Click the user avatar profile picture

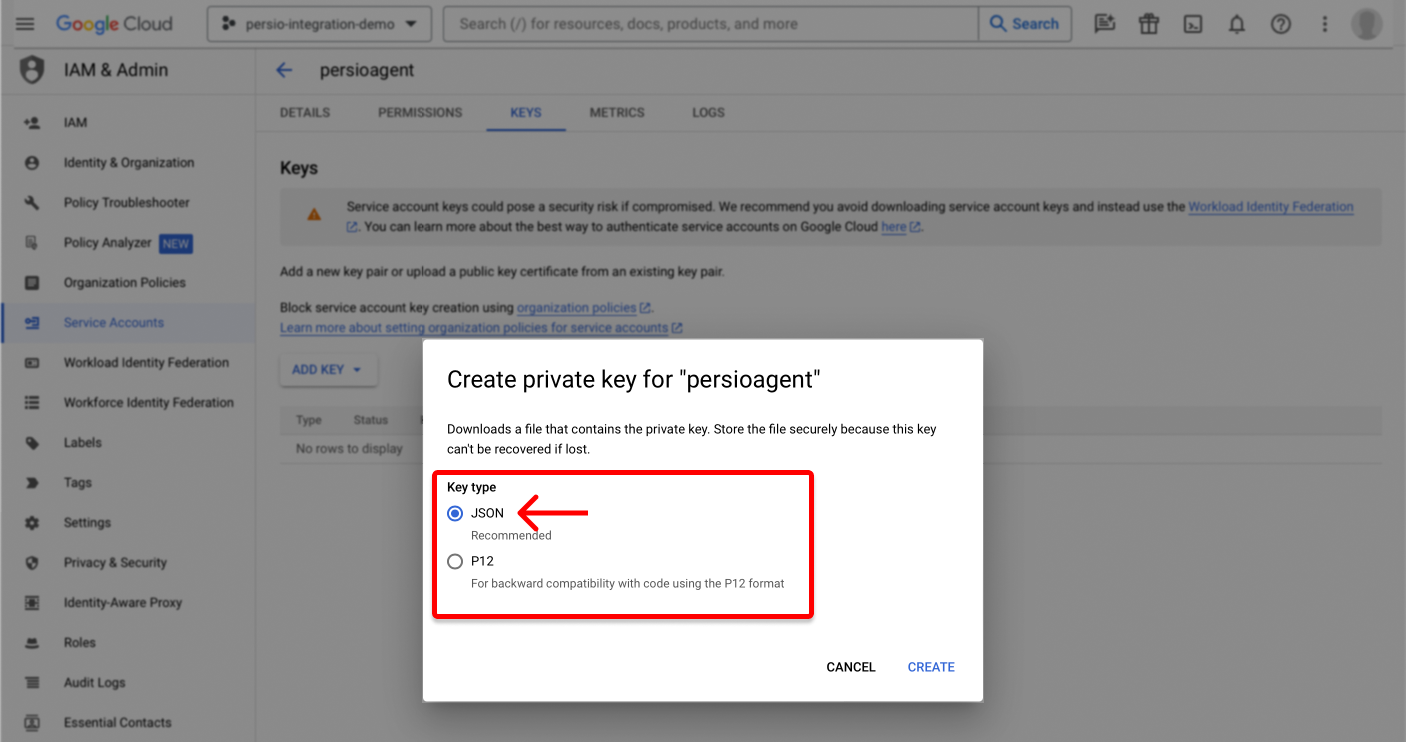1366,24
